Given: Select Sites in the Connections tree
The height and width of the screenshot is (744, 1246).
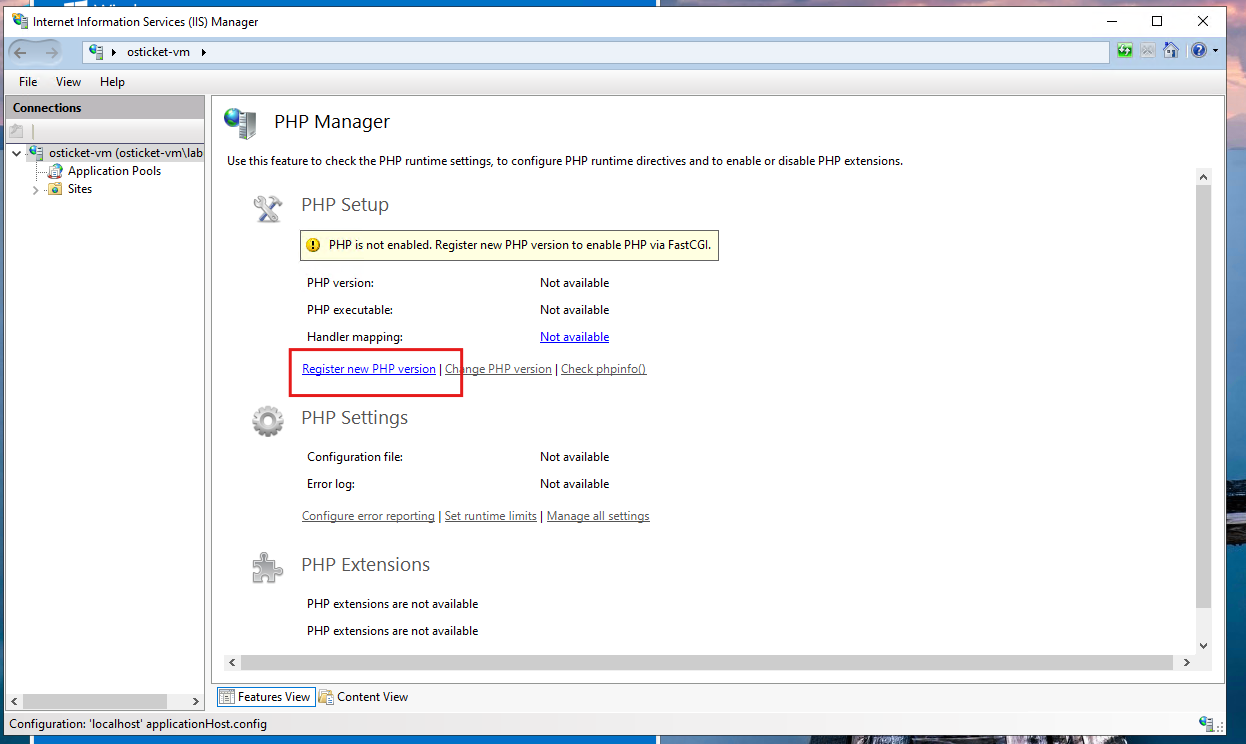Looking at the screenshot, I should click(80, 189).
